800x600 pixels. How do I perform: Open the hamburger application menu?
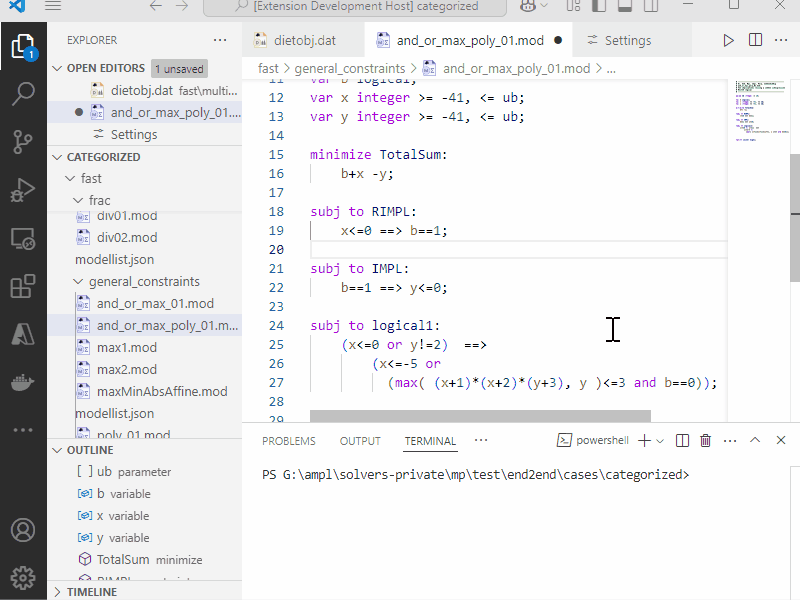pos(53,6)
